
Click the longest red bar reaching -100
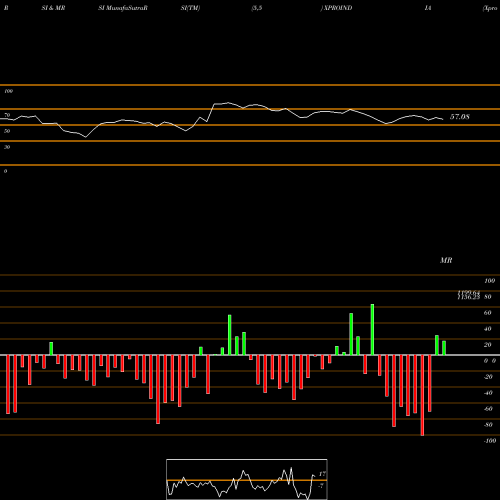click(422, 395)
